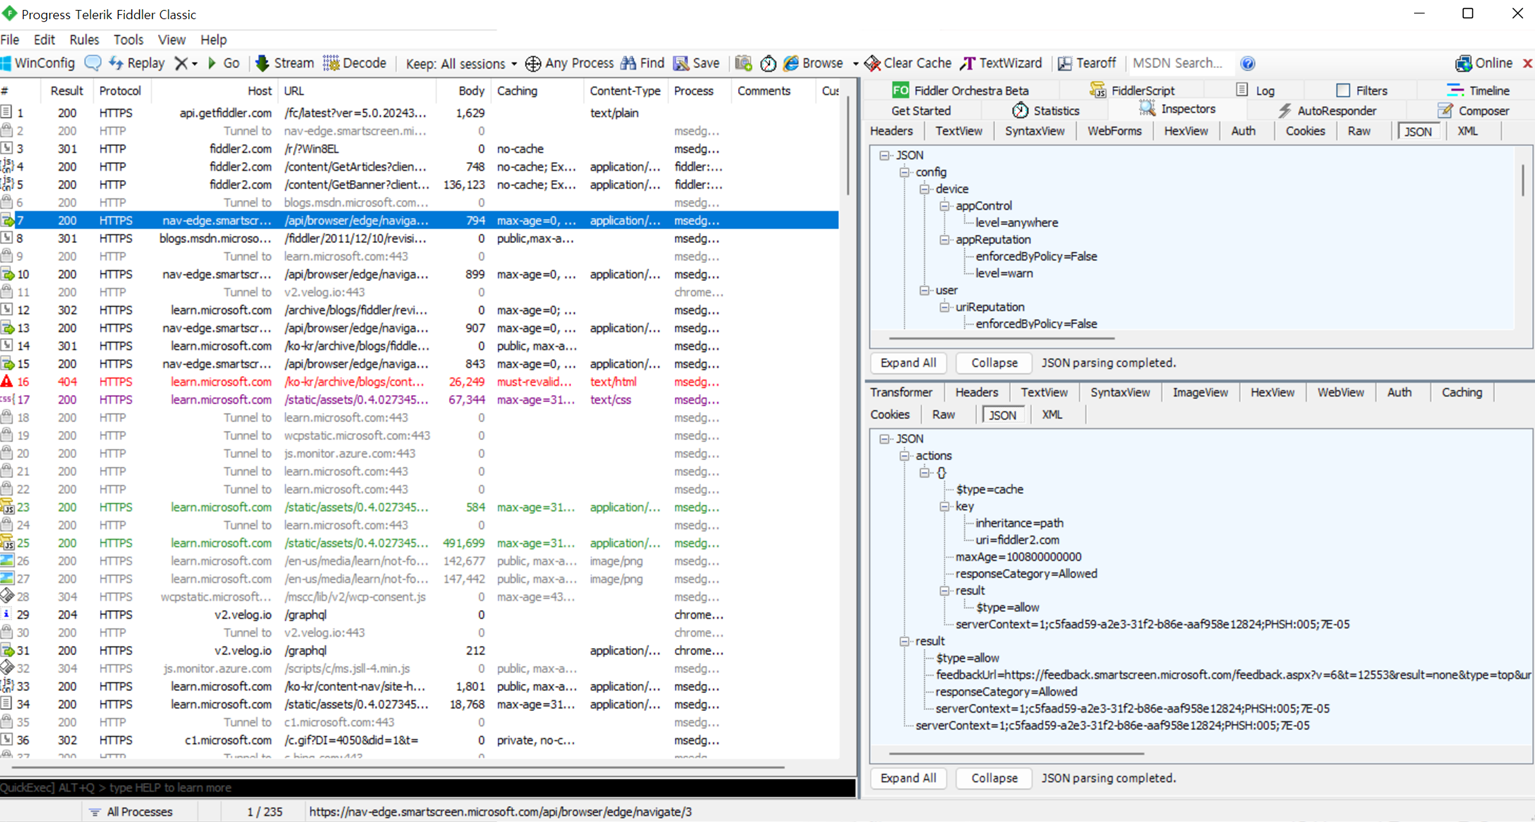Image resolution: width=1535 pixels, height=822 pixels.
Task: Toggle the Stream mode button
Action: tap(284, 63)
